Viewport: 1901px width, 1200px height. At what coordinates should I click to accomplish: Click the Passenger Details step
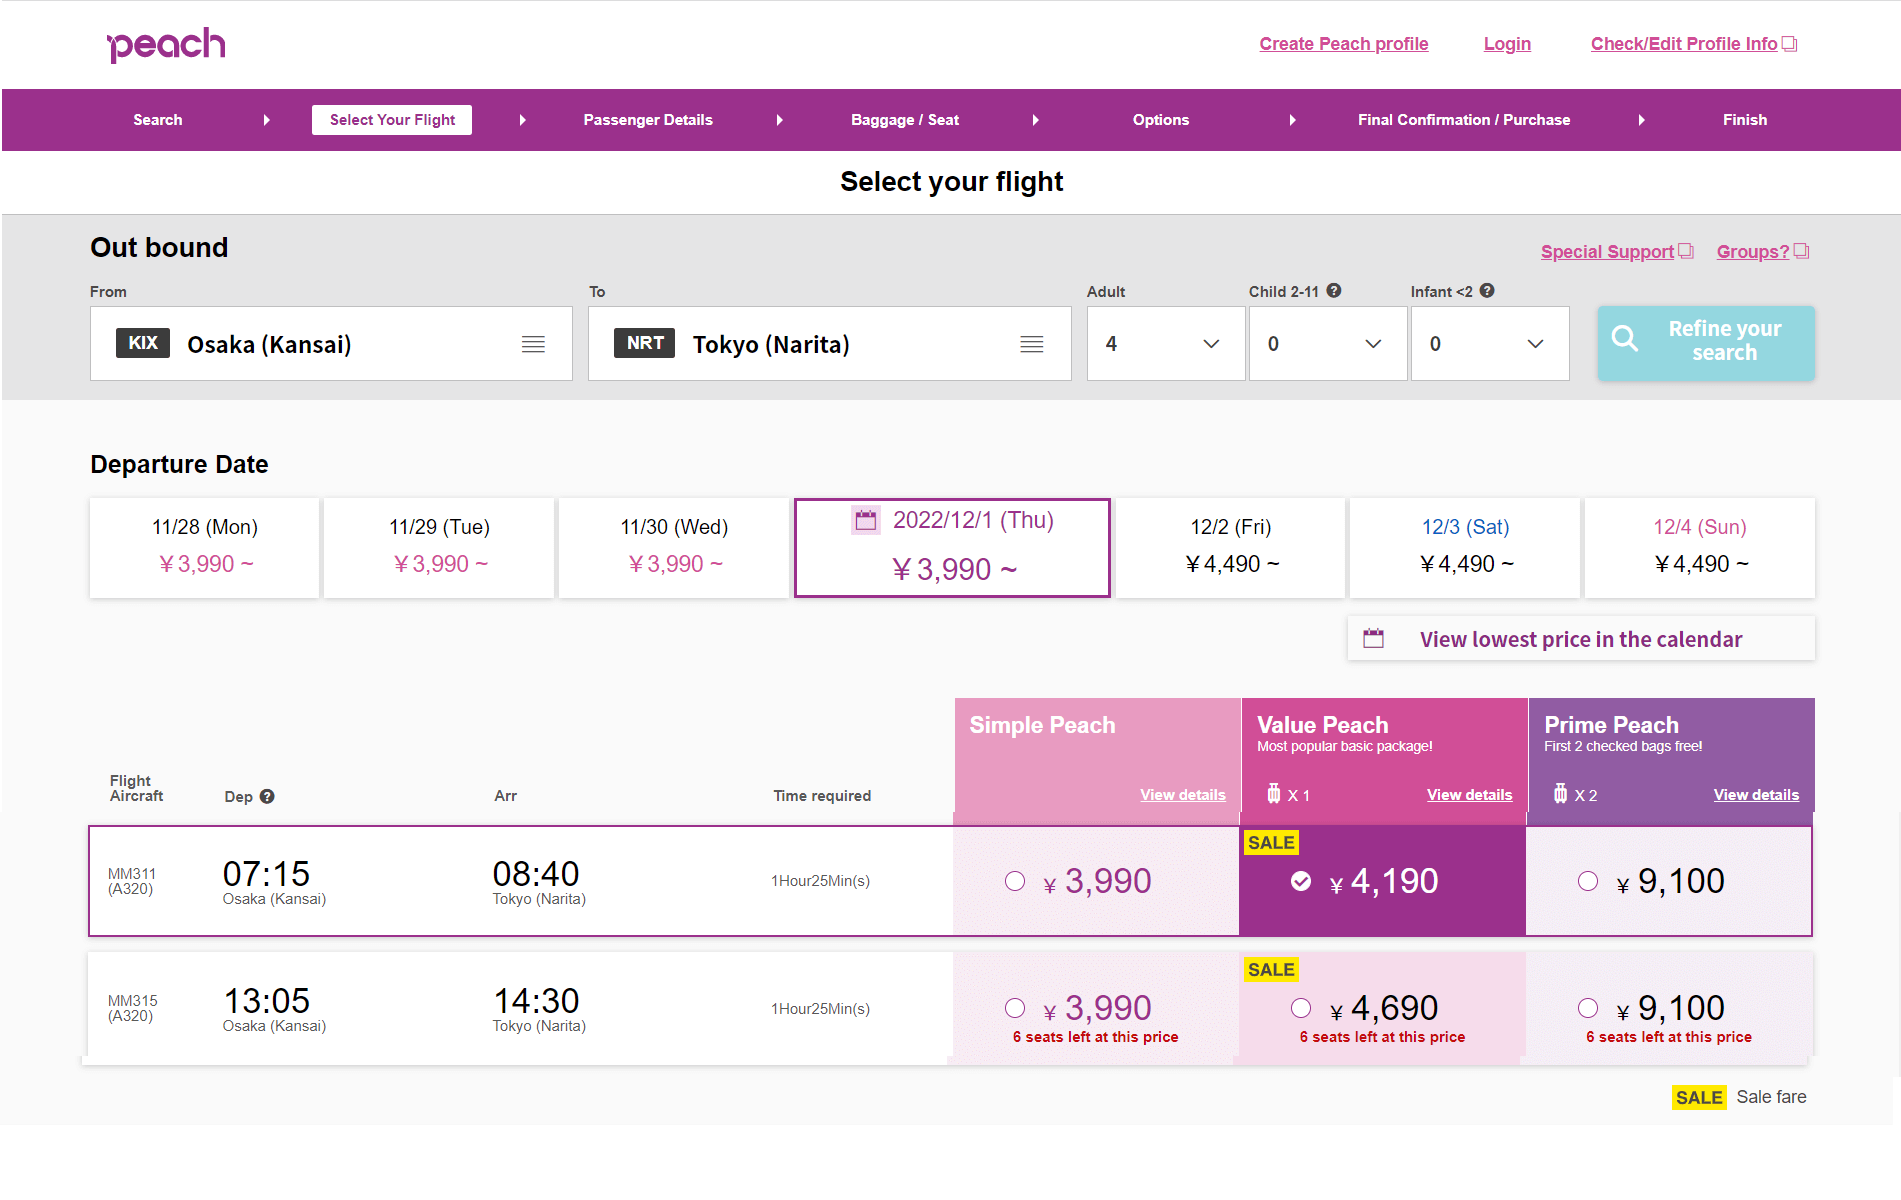[648, 120]
